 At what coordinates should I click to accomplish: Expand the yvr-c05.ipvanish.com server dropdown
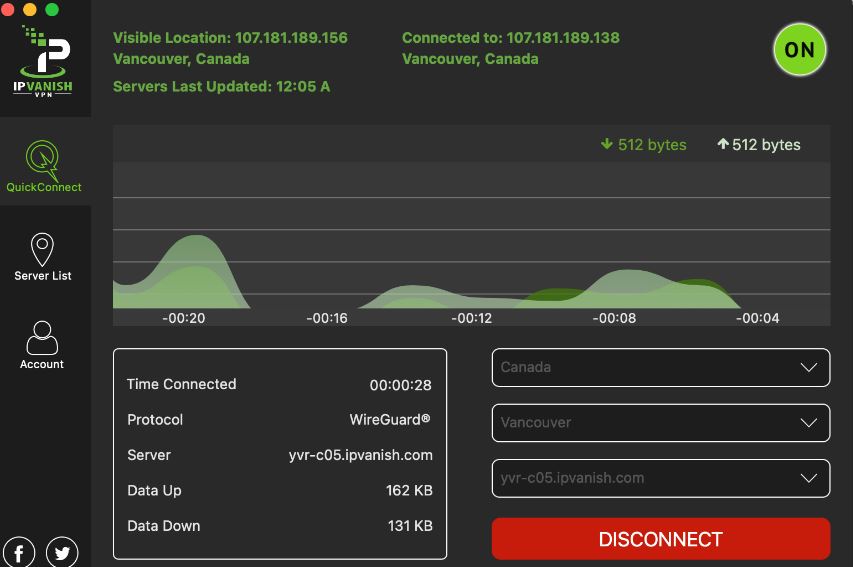(x=660, y=478)
